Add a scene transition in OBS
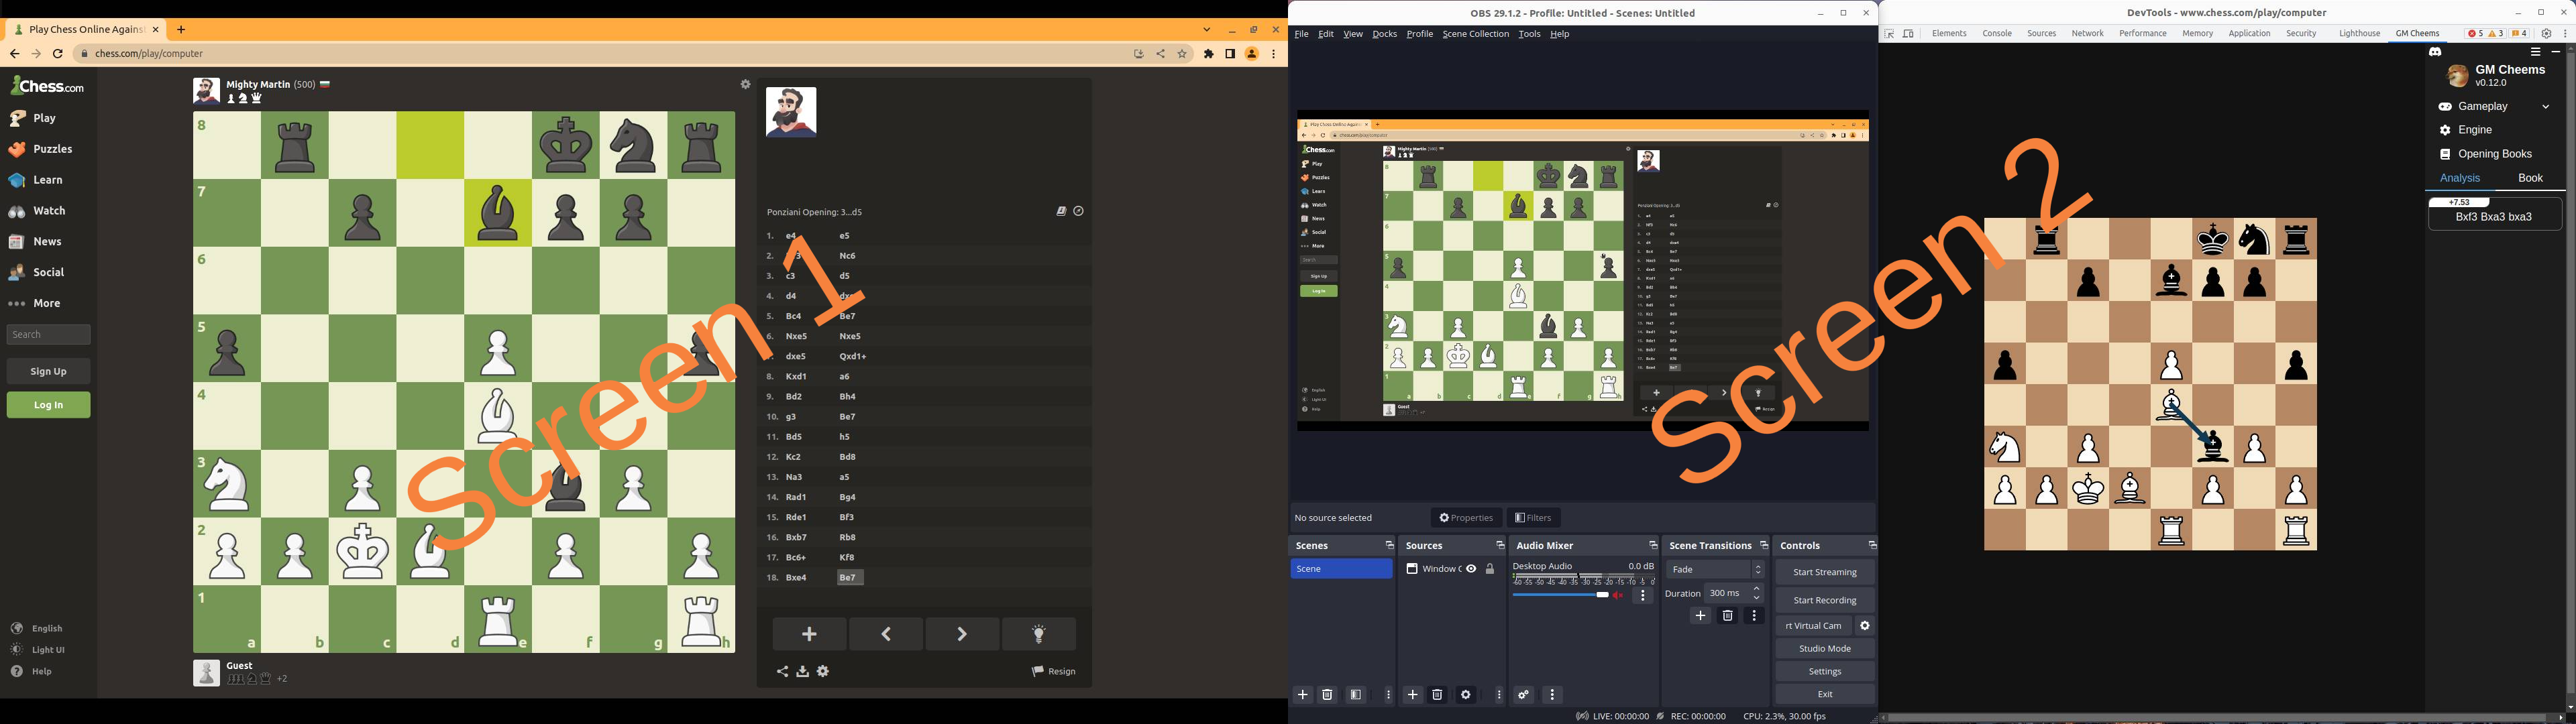 click(x=1701, y=616)
